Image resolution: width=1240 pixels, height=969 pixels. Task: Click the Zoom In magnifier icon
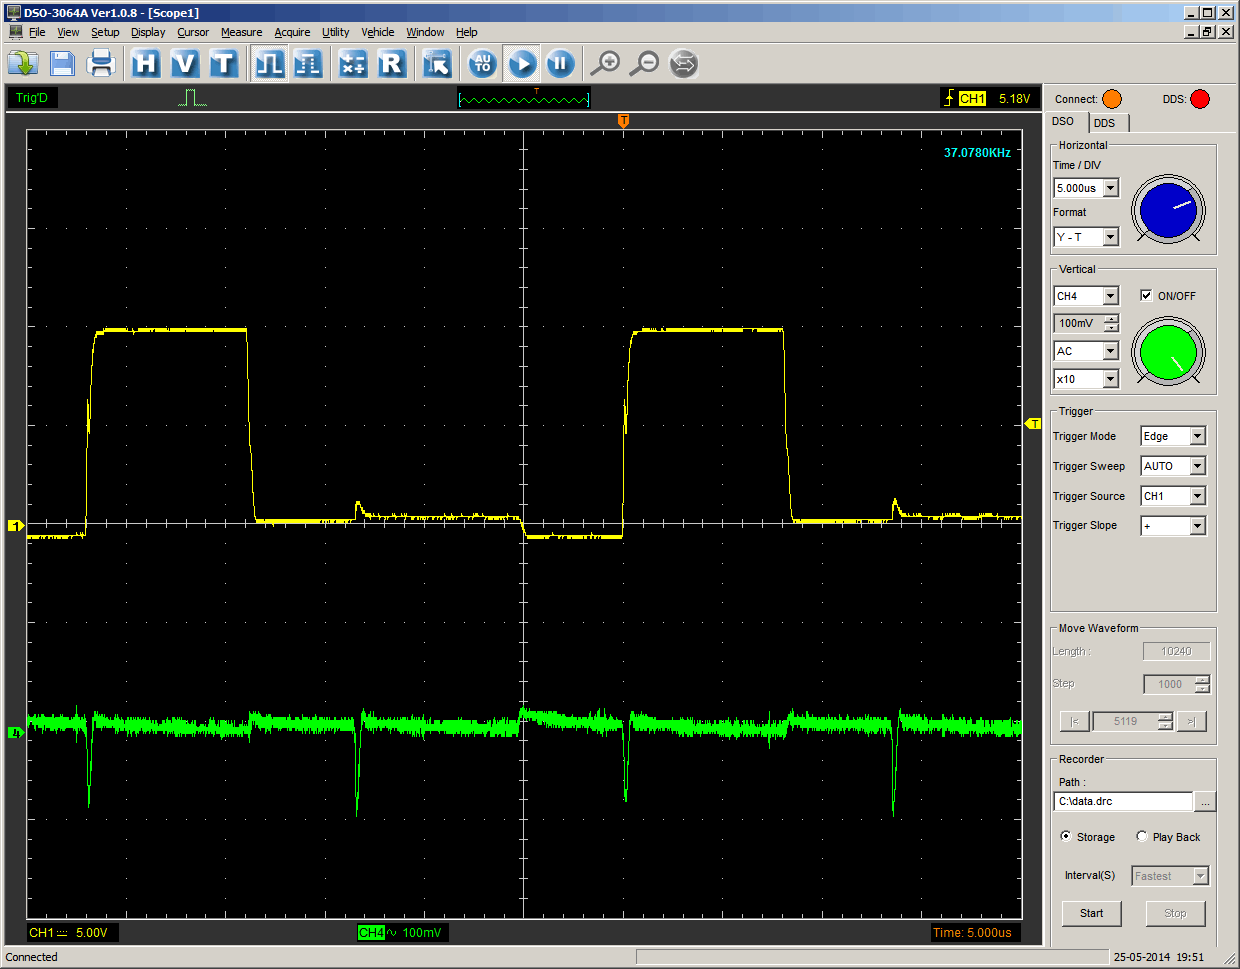tap(605, 64)
